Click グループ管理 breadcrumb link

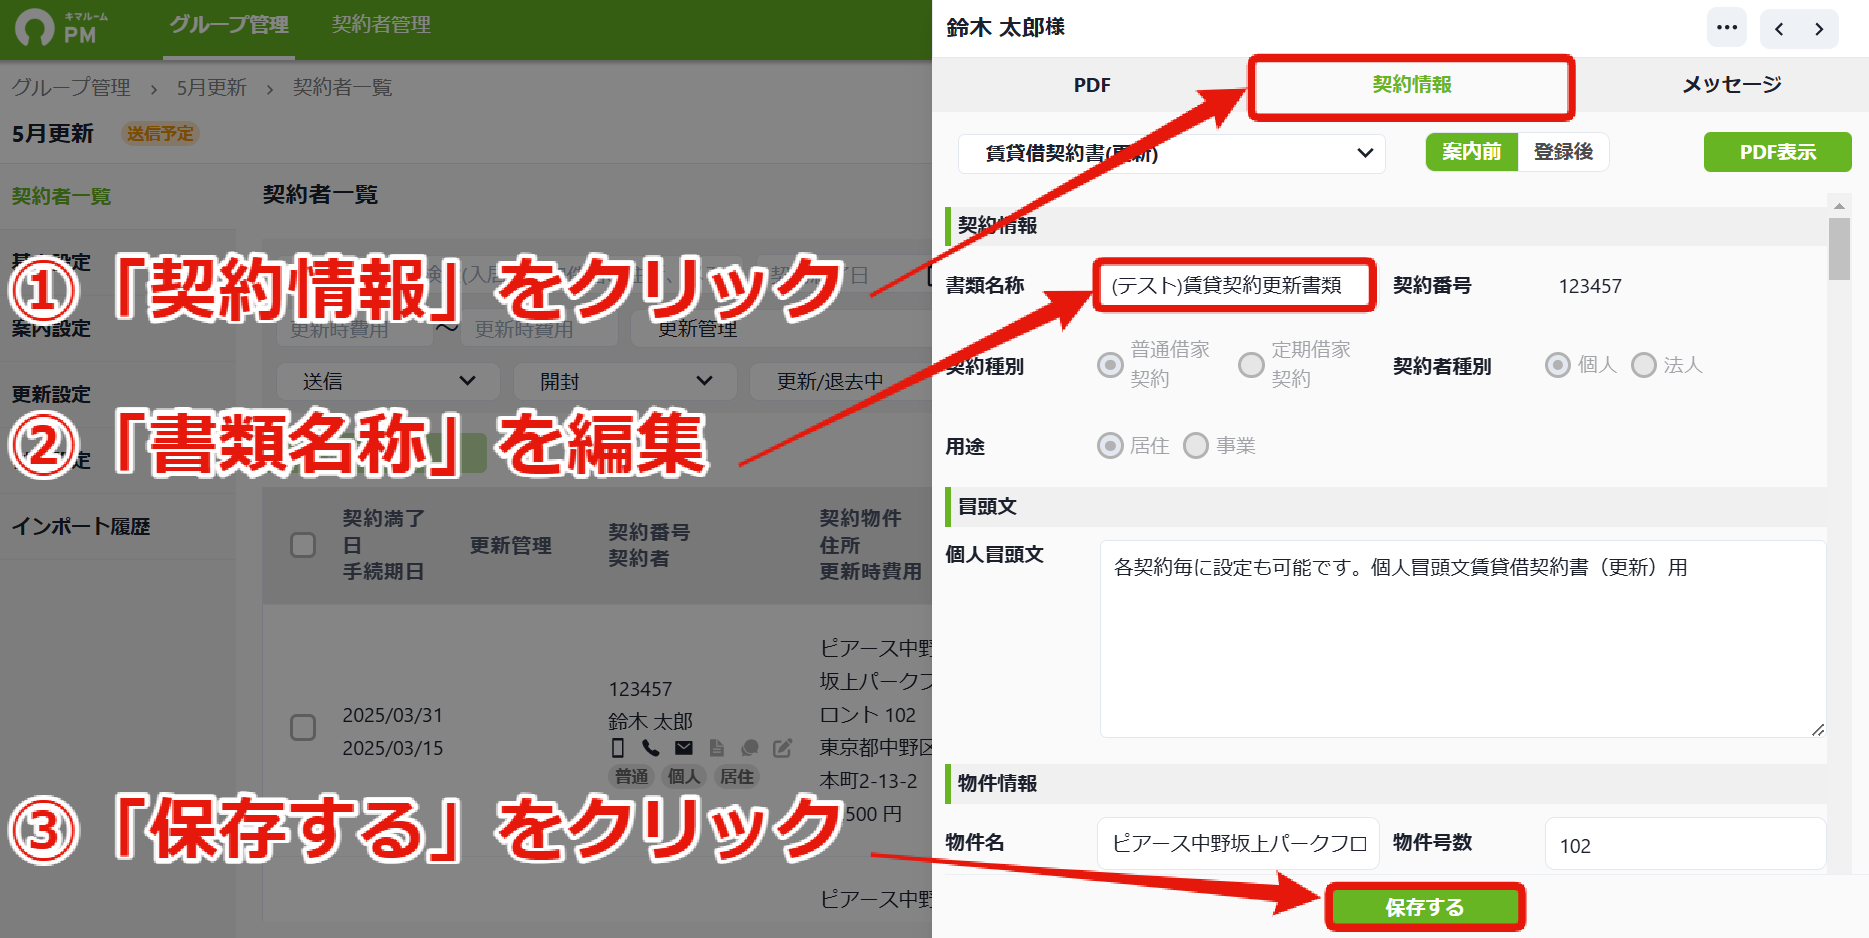click(x=71, y=88)
